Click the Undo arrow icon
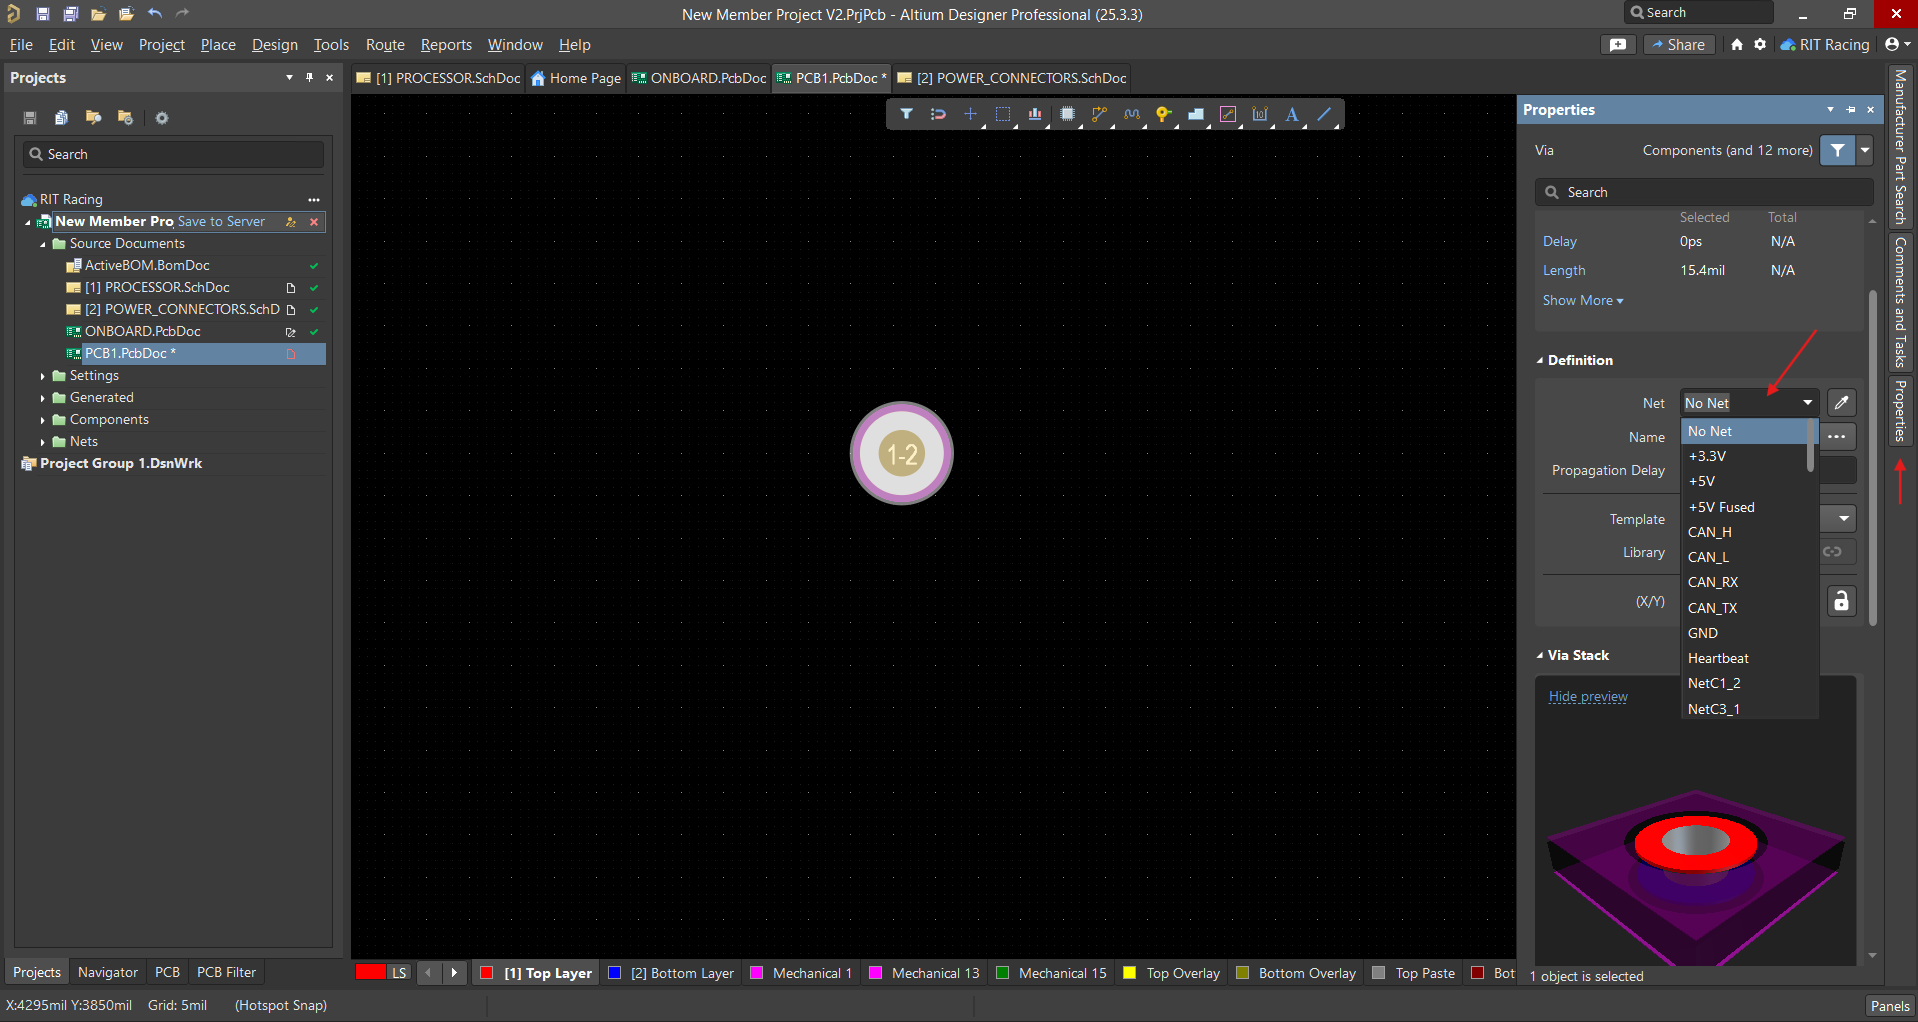Viewport: 1918px width, 1022px height. click(x=155, y=14)
